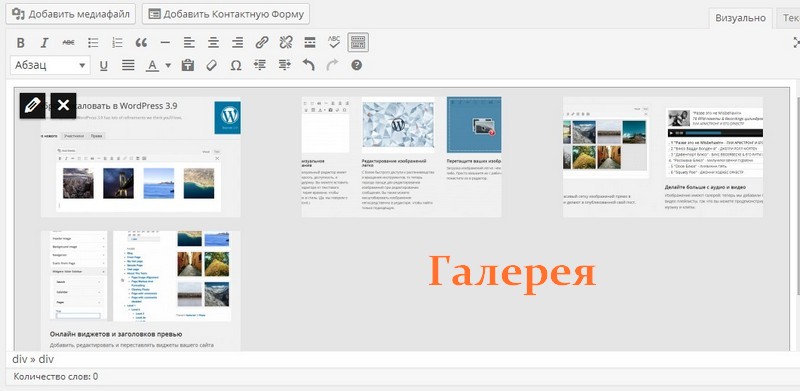Apply blockquote formatting
Screen dimensions: 800x391
click(x=141, y=43)
